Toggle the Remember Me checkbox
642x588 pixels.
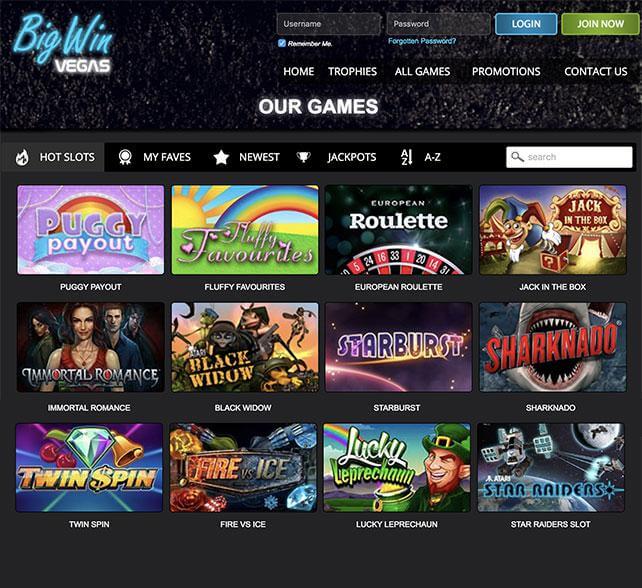pos(282,43)
